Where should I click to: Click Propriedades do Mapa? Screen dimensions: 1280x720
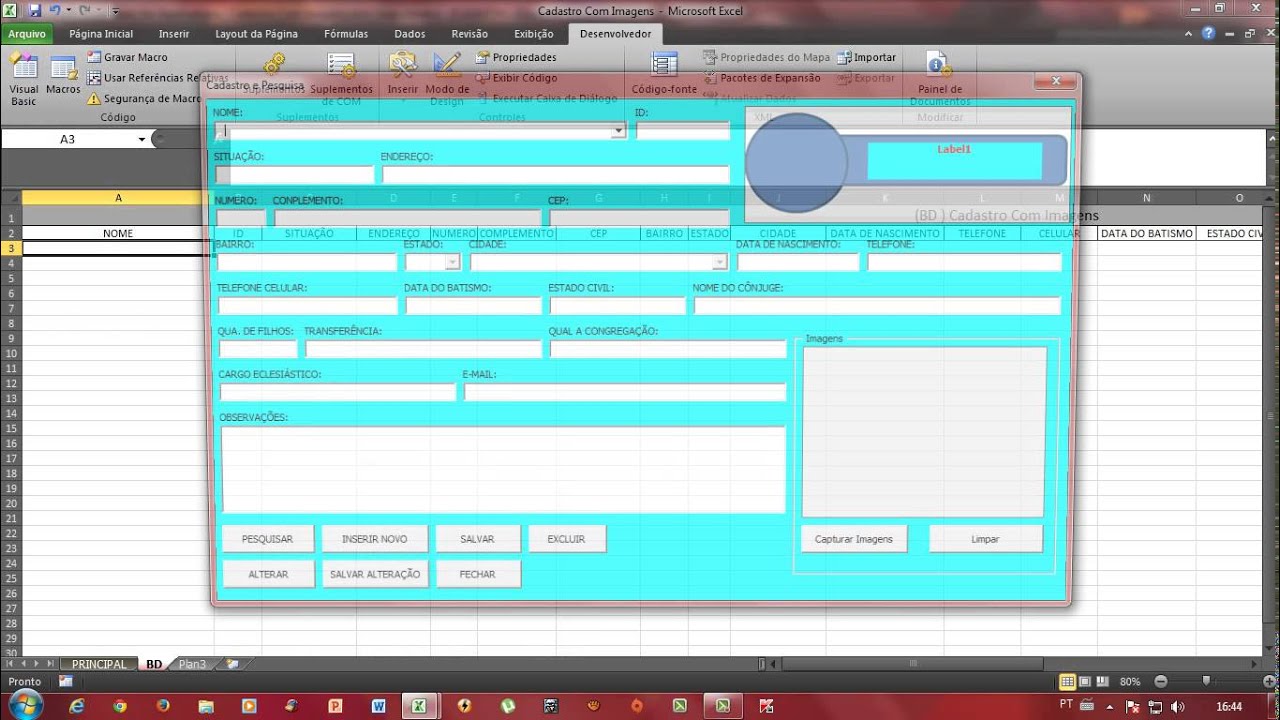coord(766,57)
